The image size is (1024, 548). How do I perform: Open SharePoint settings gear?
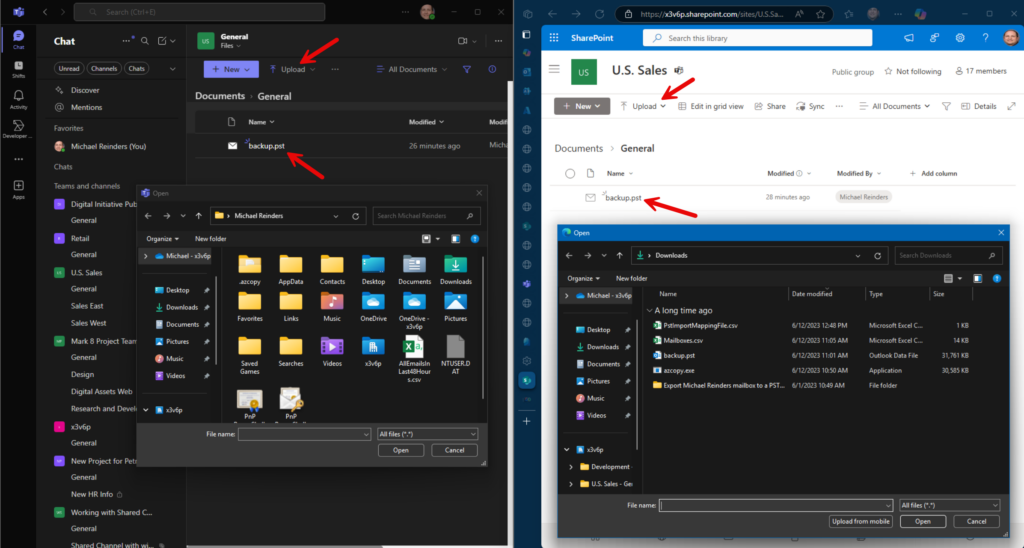pyautogui.click(x=960, y=38)
